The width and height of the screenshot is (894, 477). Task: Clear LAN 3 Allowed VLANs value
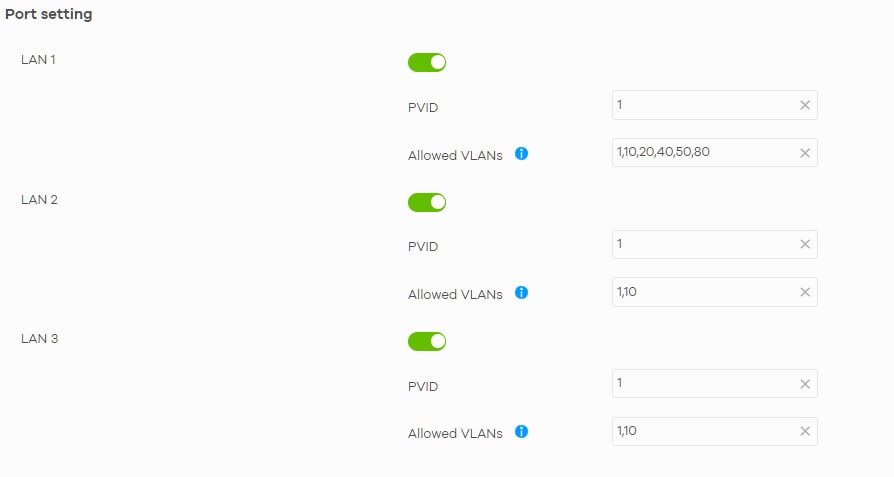(x=805, y=431)
